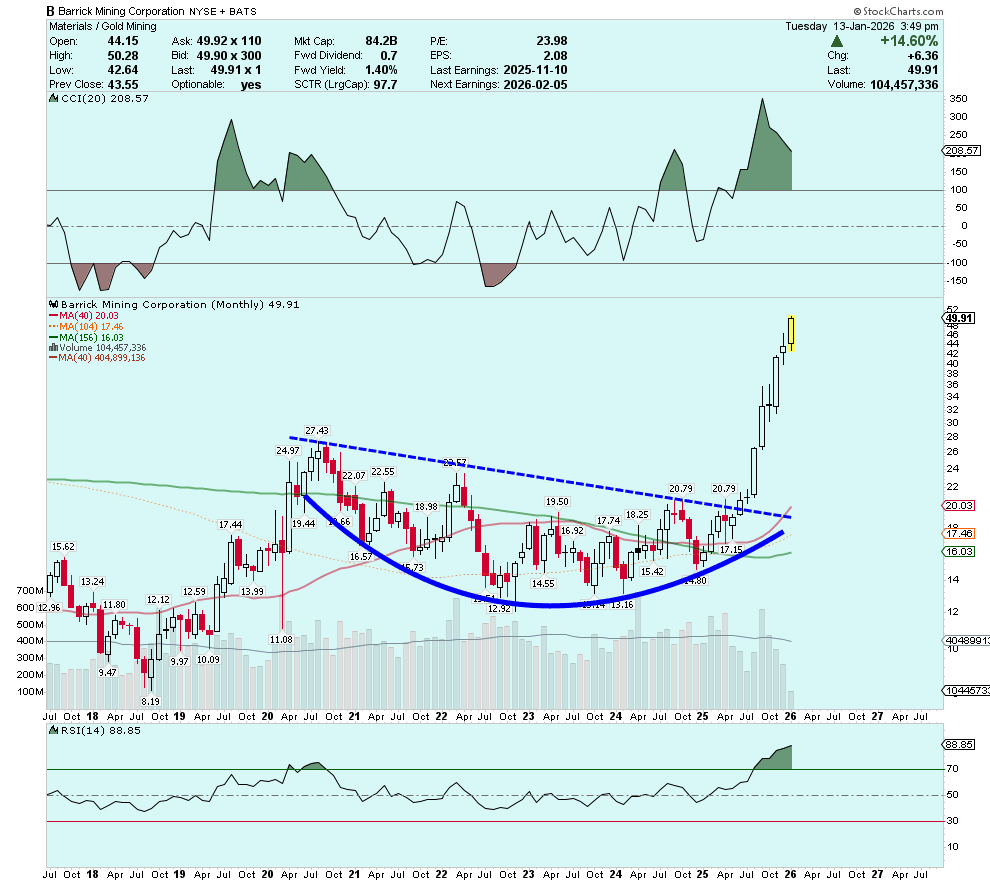Click the Prev Close value 43.55
The width and height of the screenshot is (990, 883).
click(122, 85)
